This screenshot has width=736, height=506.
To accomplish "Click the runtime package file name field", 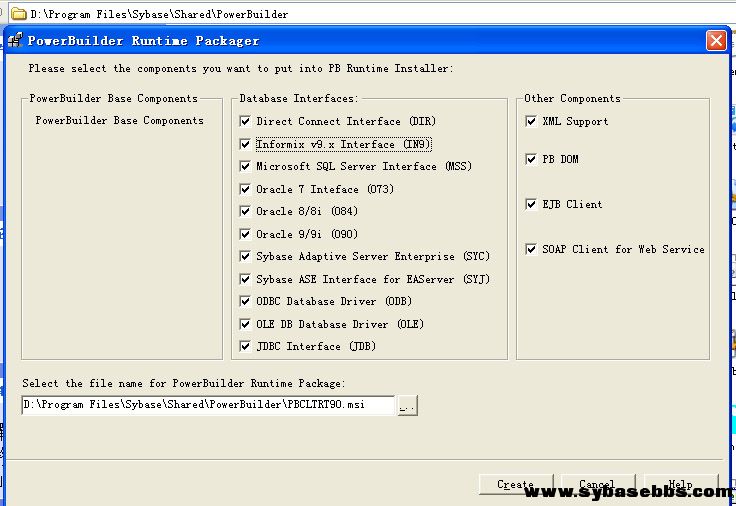I will [x=208, y=405].
